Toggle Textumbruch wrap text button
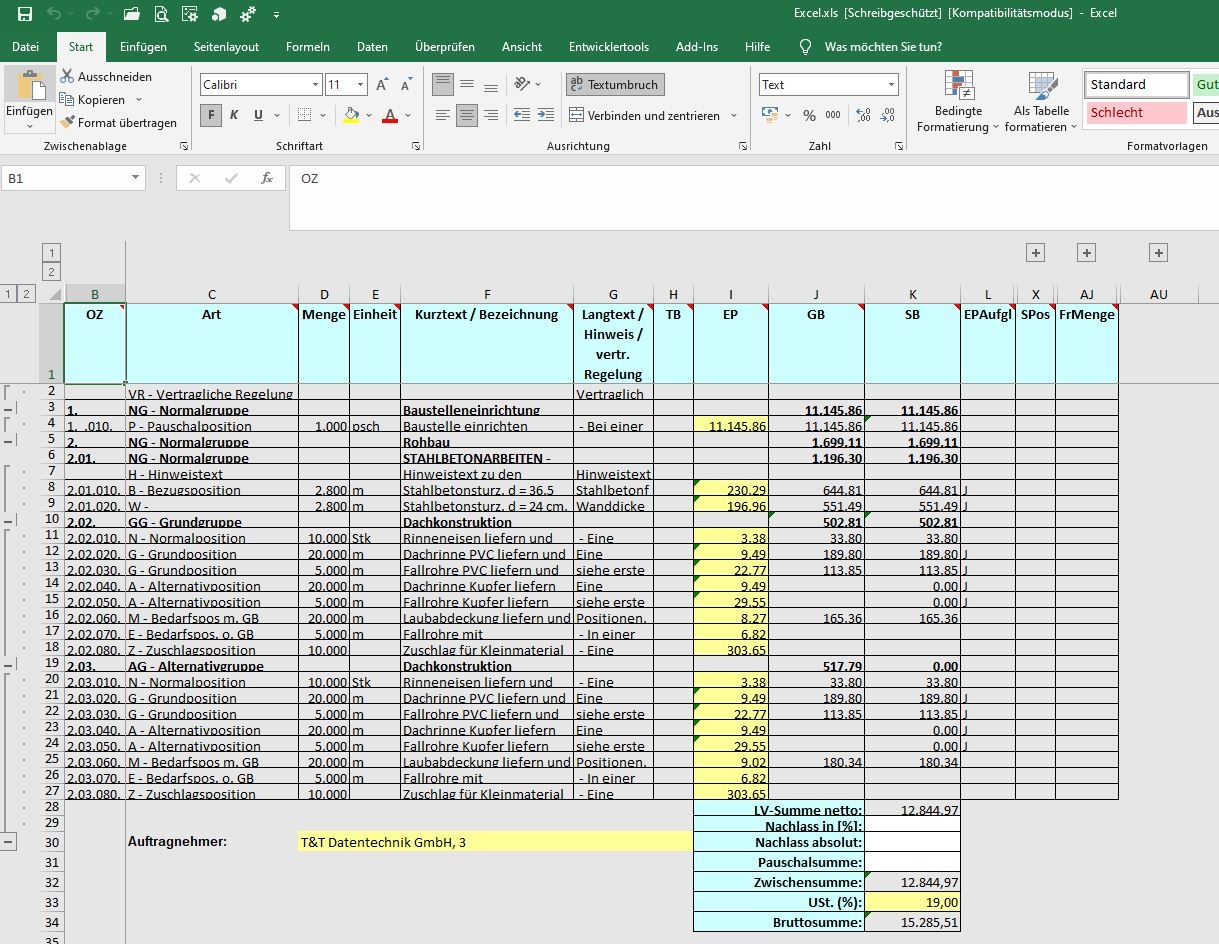Screen dimensions: 1219x944 pos(614,85)
